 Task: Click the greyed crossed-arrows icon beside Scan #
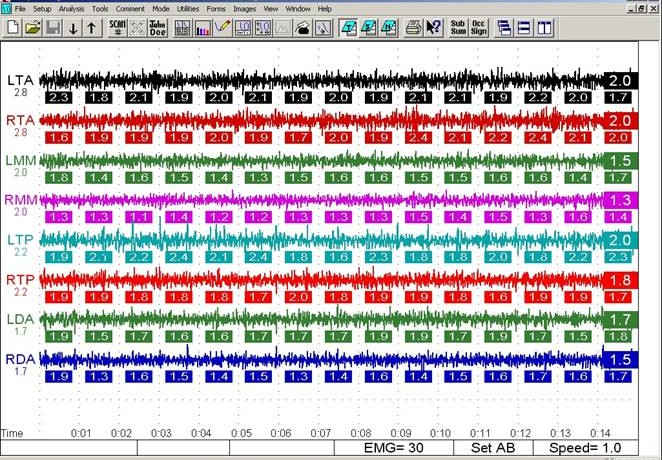138,28
